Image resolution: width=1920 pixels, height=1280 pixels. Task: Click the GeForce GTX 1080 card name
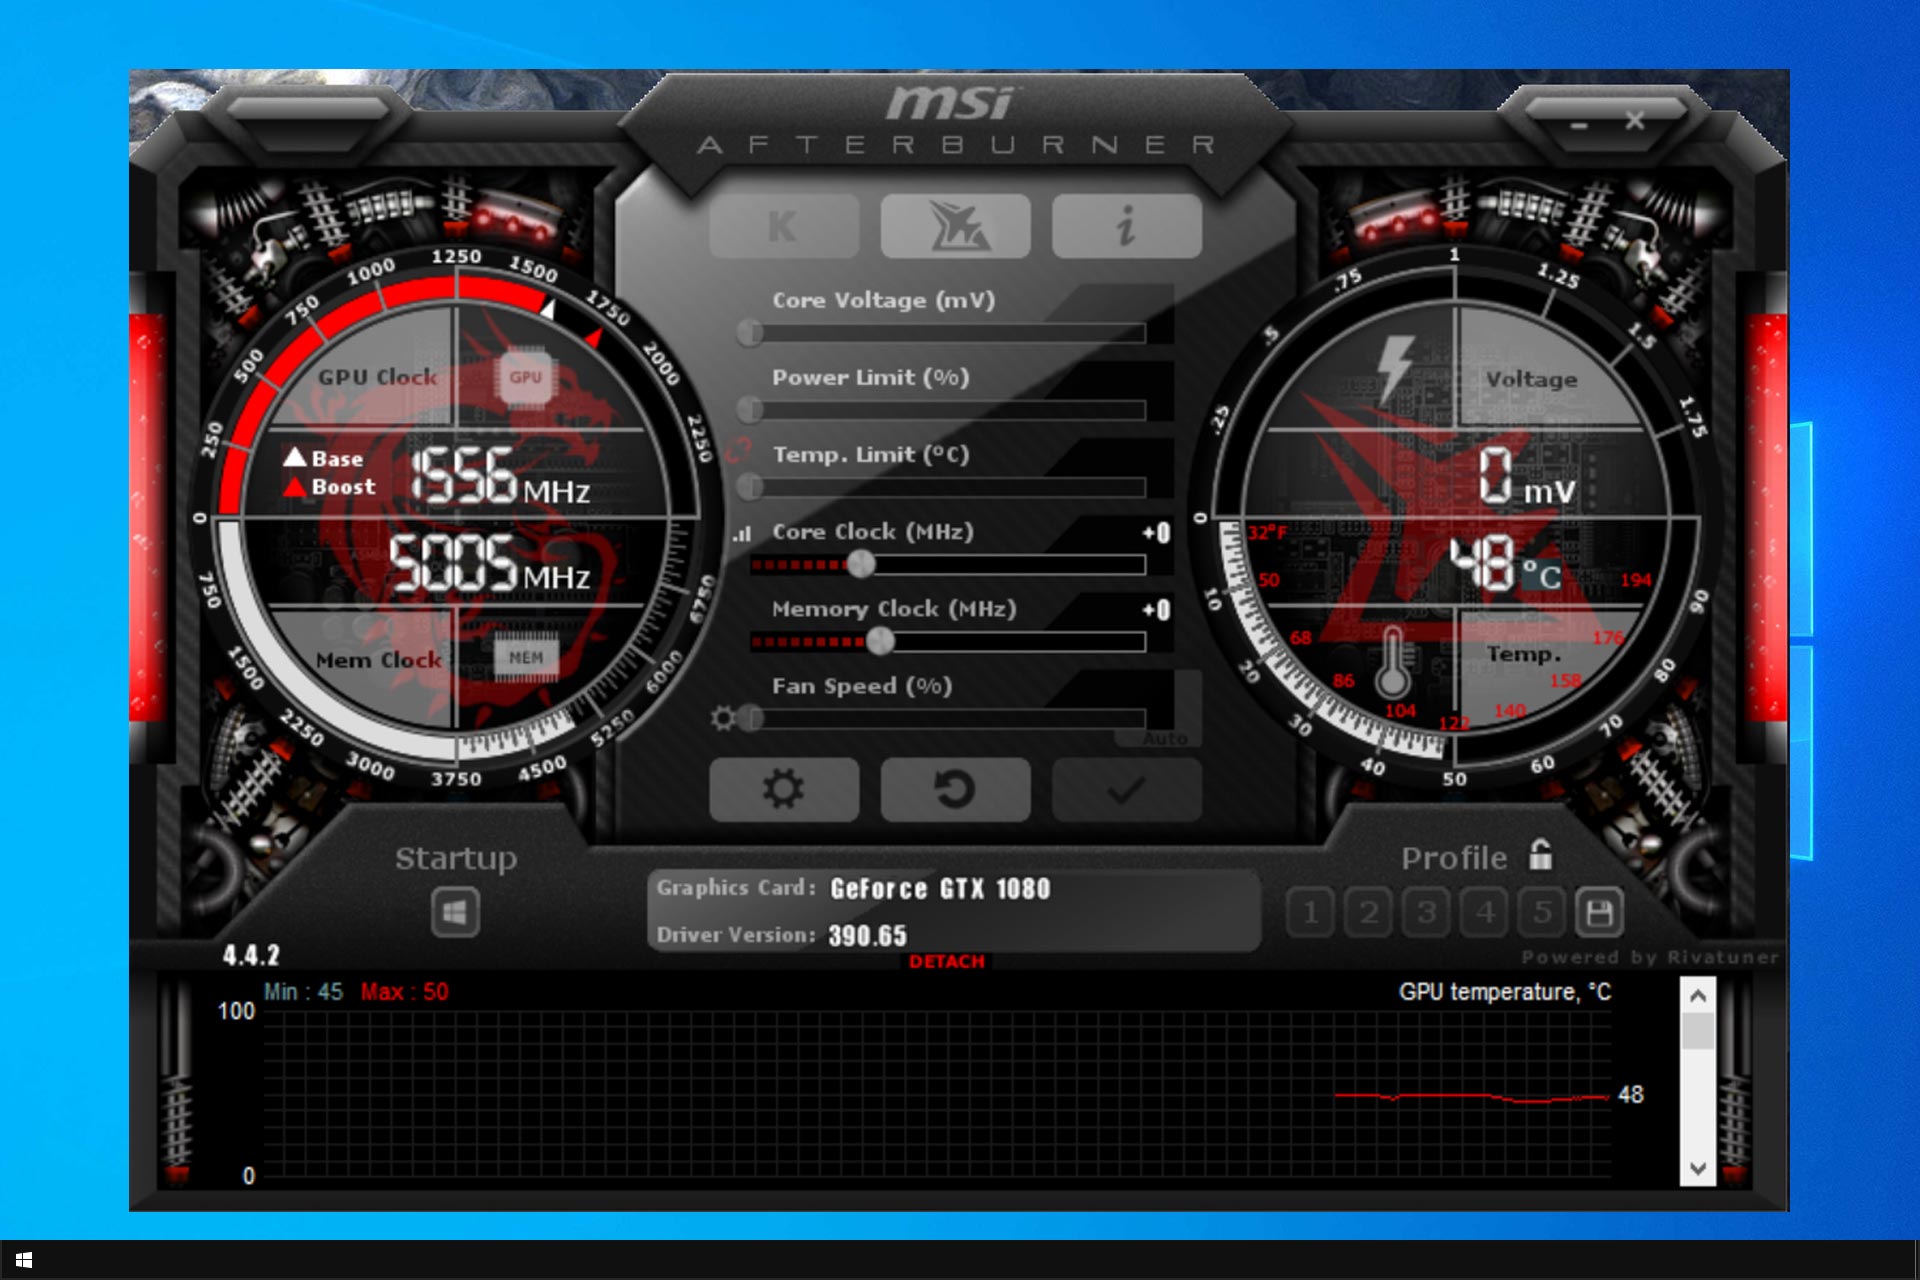click(940, 889)
